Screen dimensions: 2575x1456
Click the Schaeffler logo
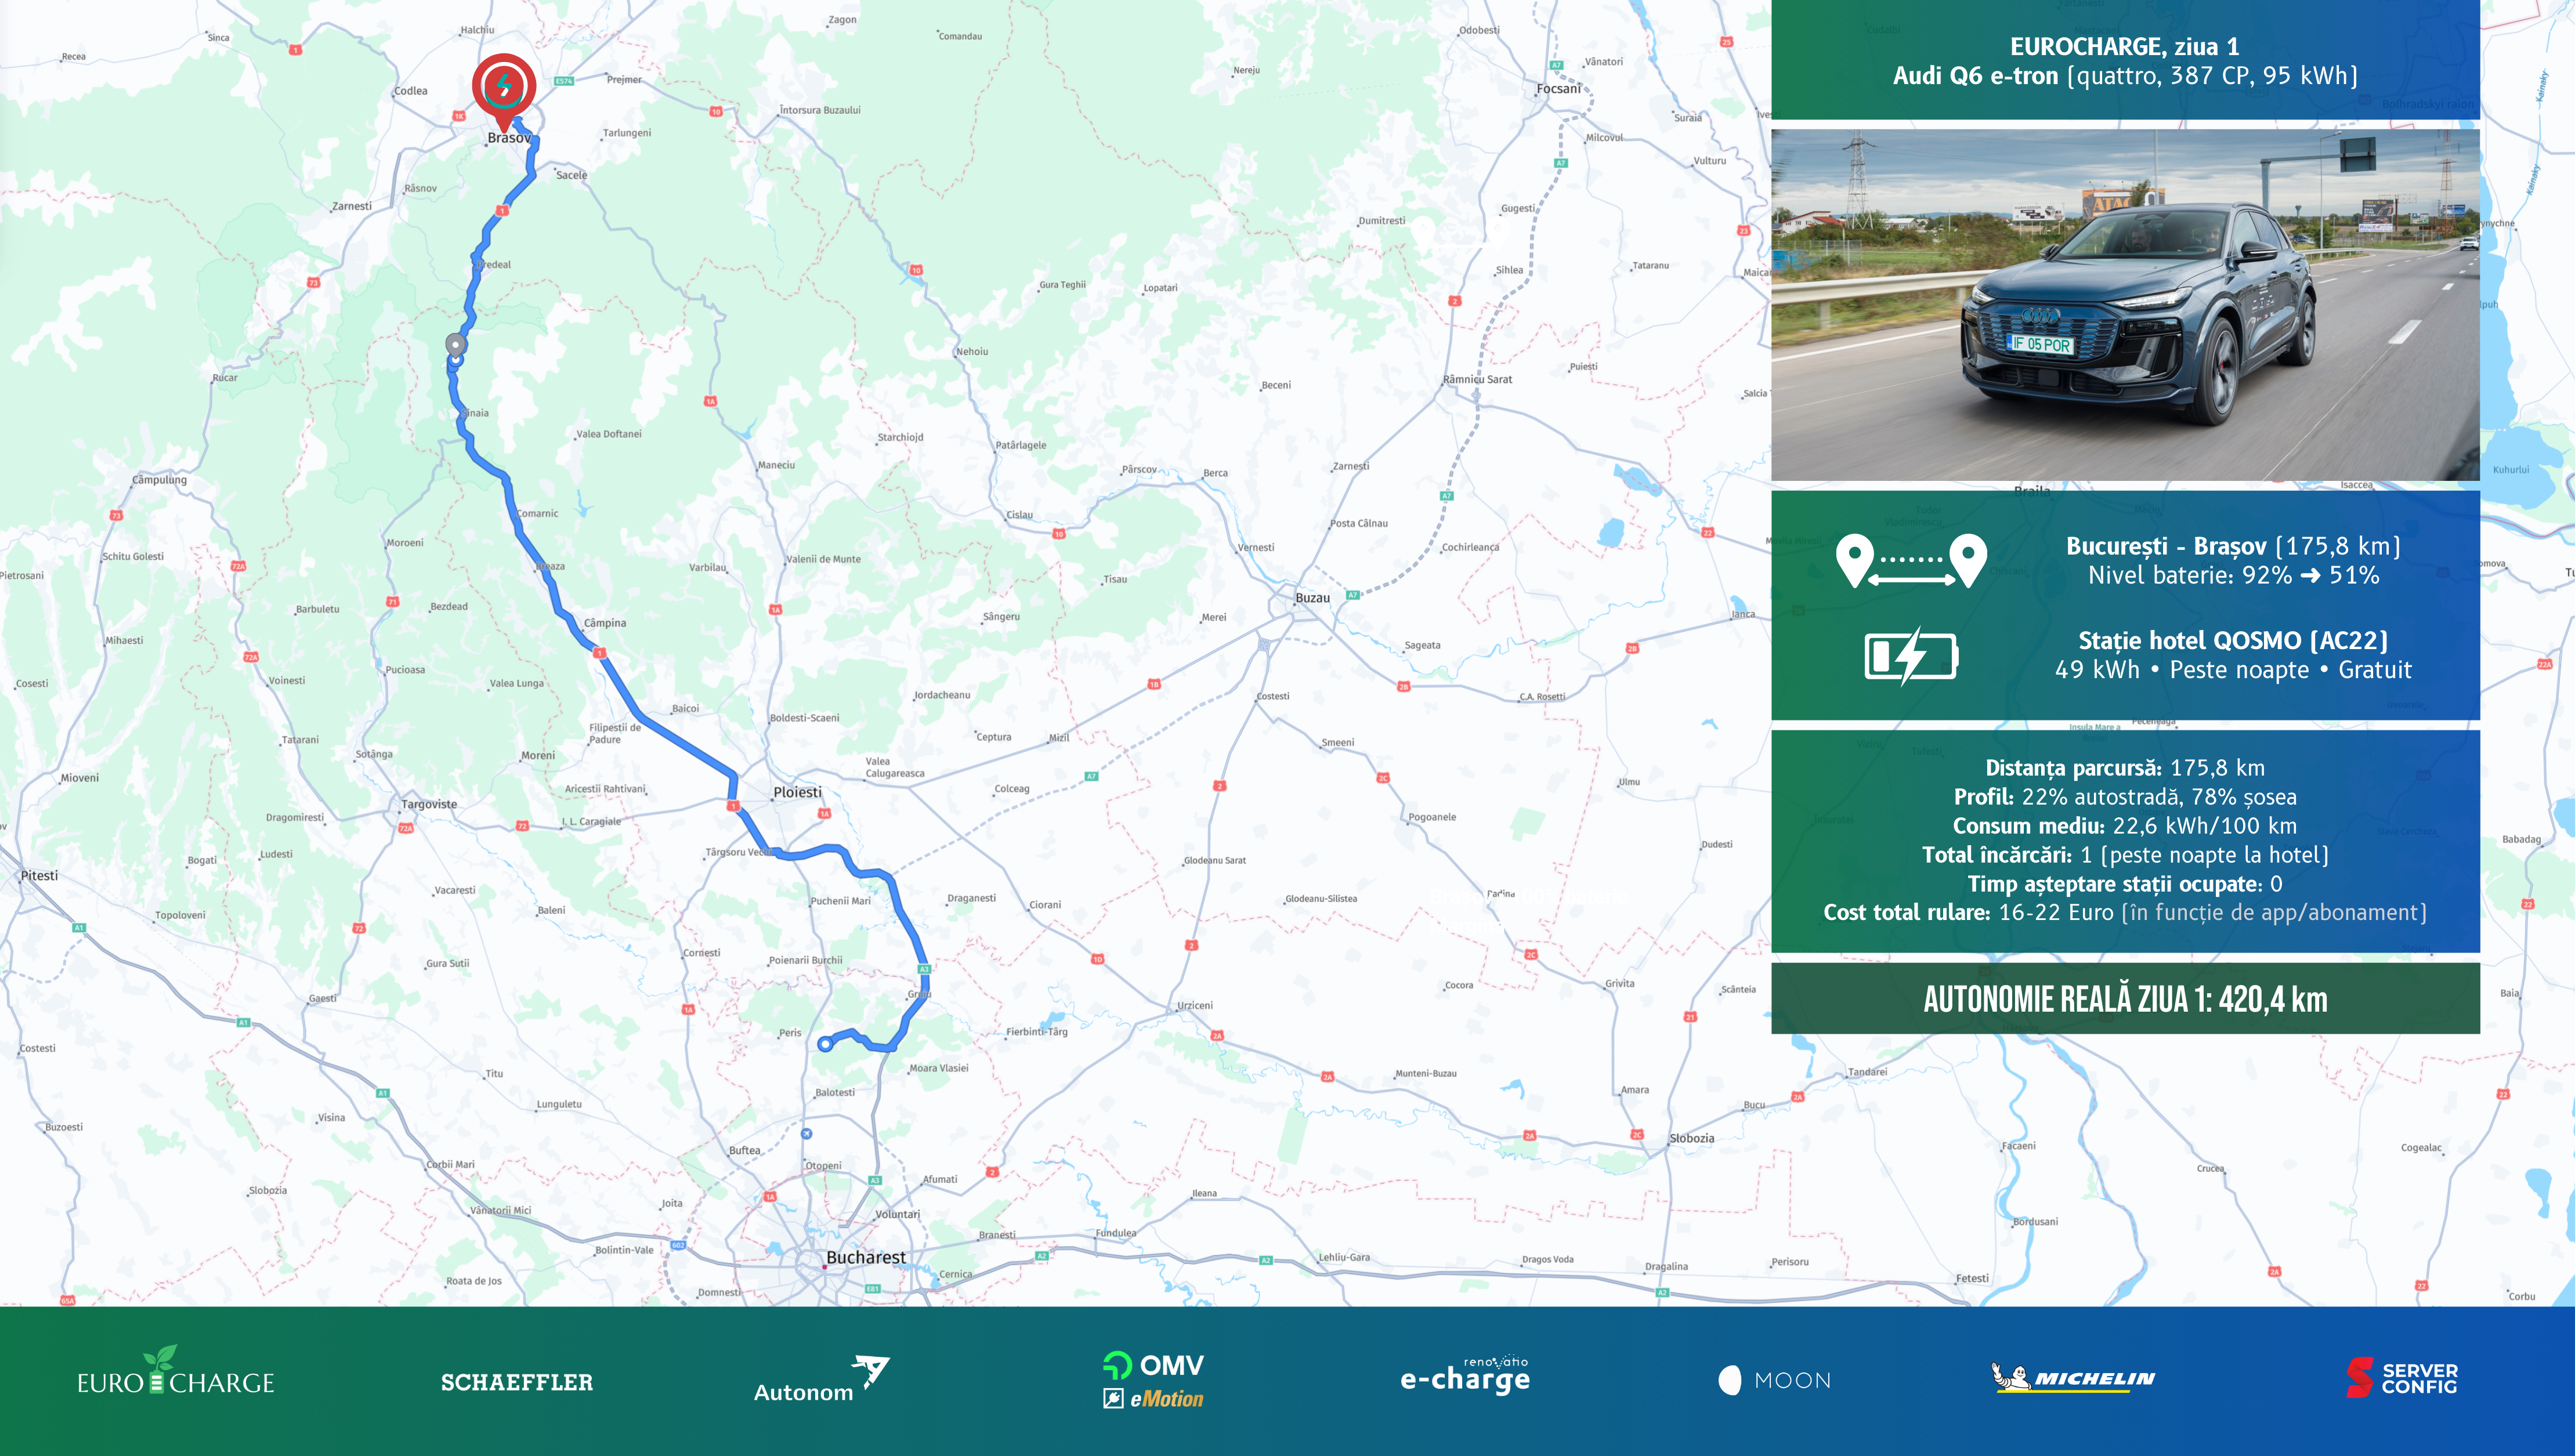(x=517, y=1382)
